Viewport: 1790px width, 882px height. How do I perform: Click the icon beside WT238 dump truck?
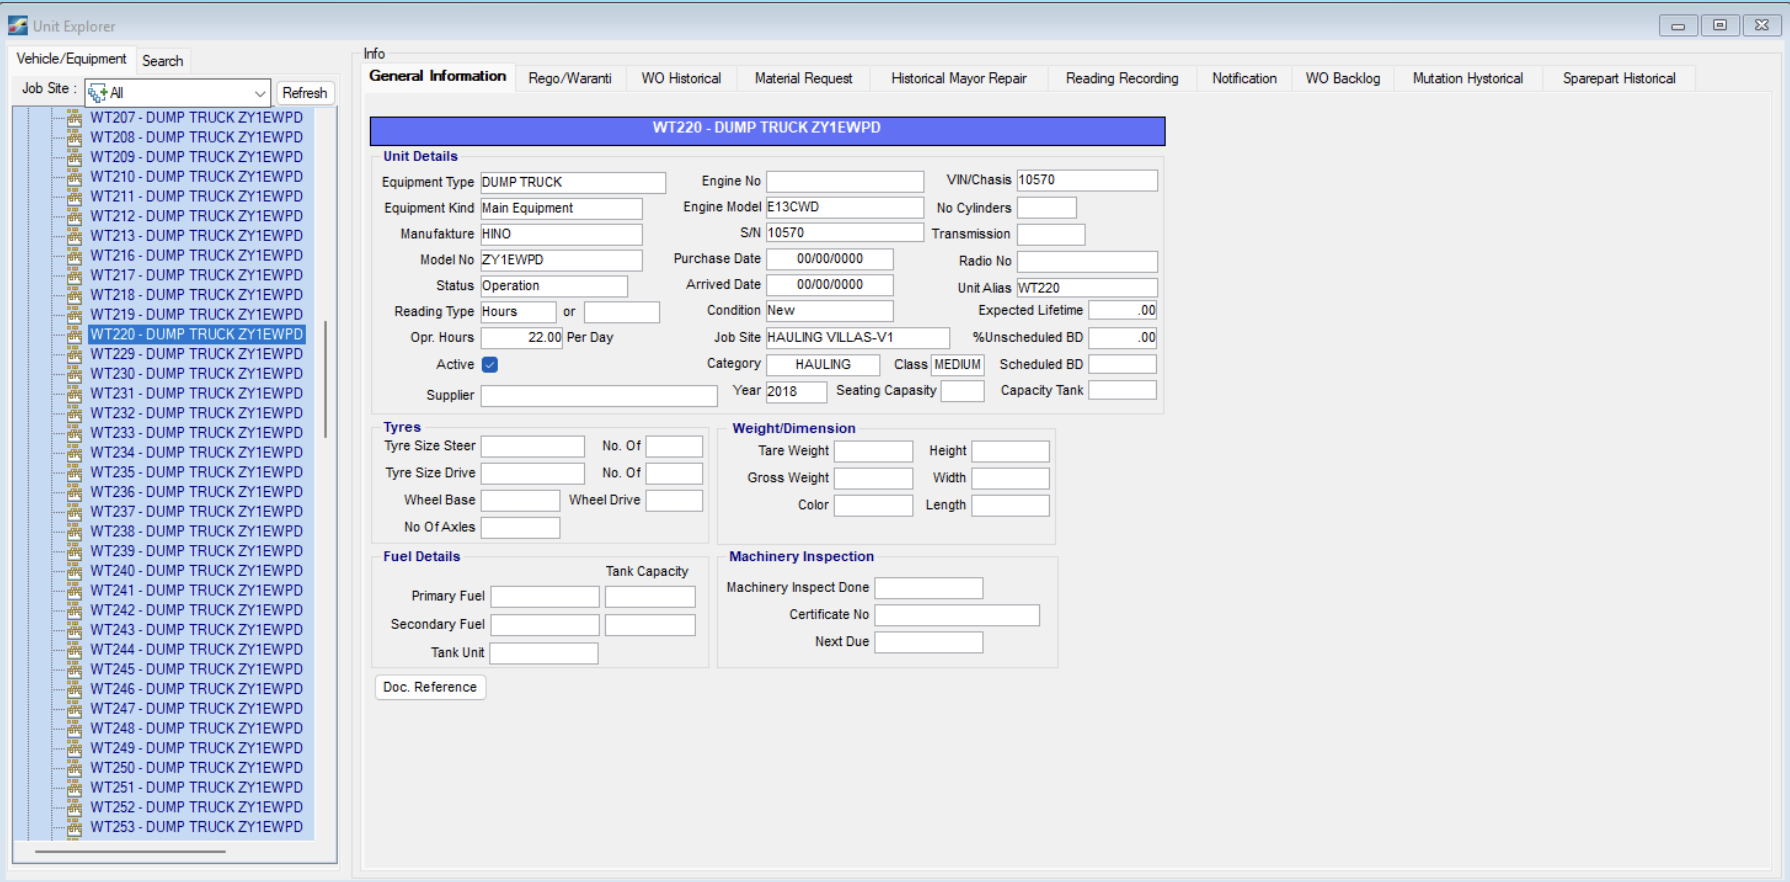[x=74, y=531]
